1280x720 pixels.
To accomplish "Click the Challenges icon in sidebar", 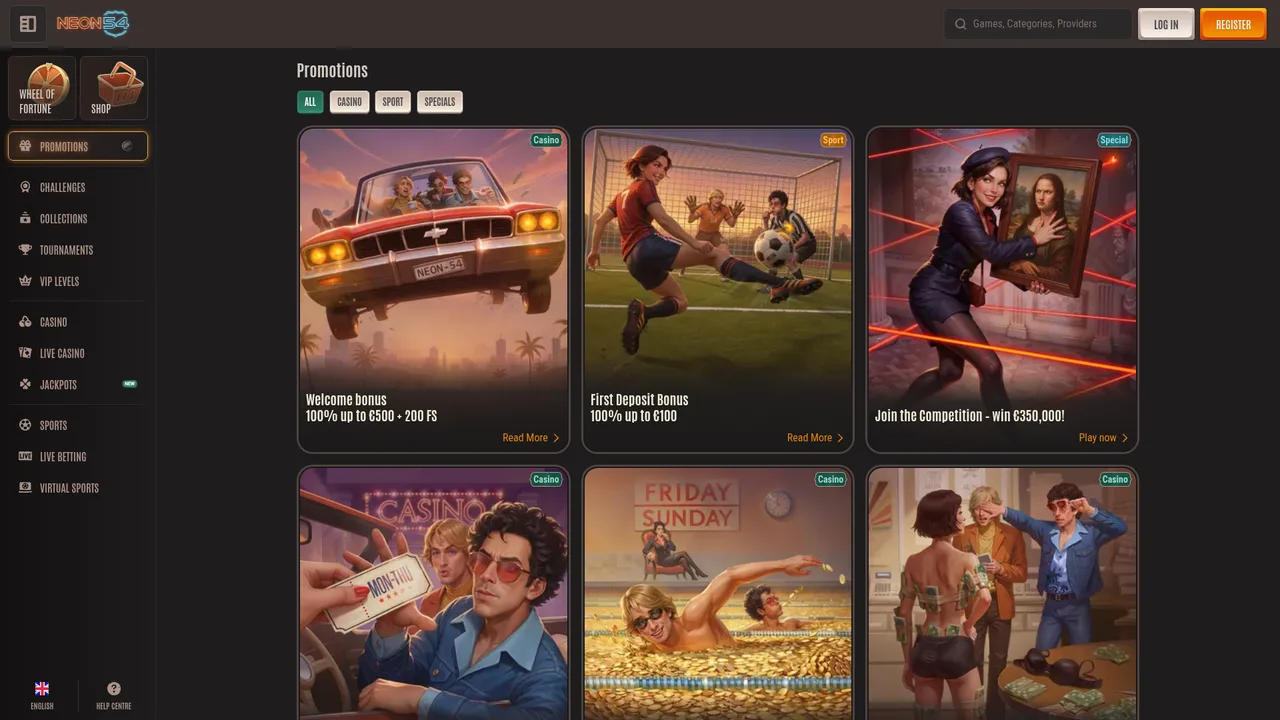I will pyautogui.click(x=25, y=187).
